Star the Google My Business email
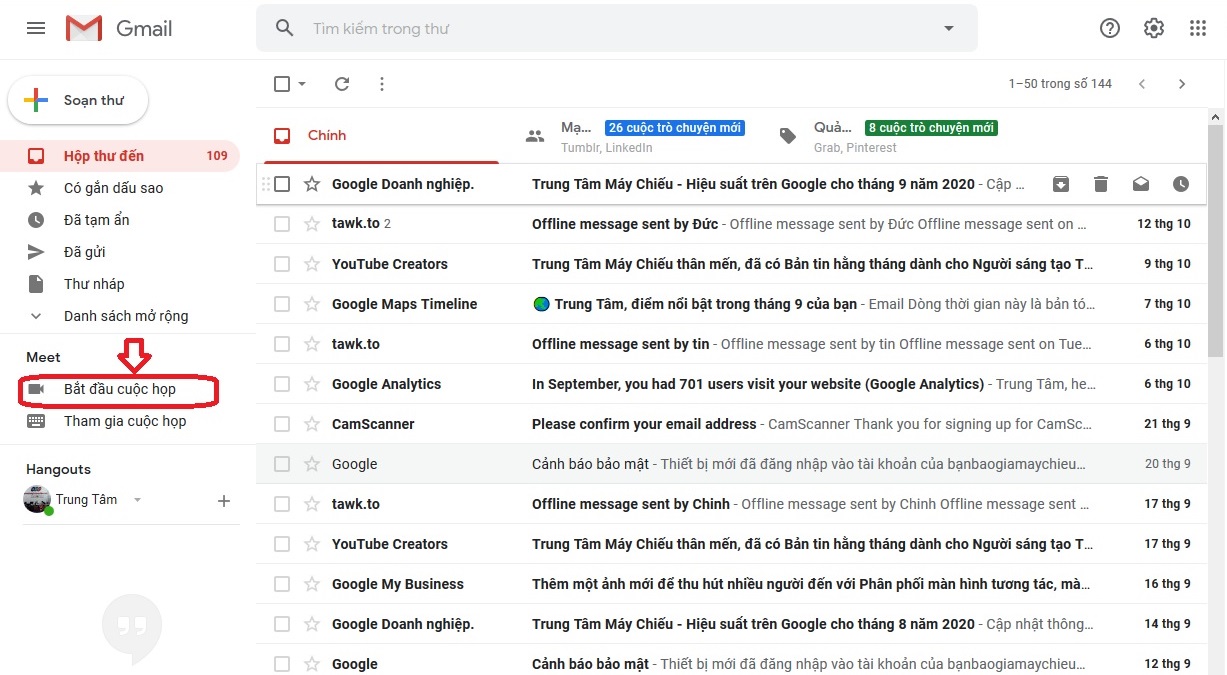Image resolution: width=1227 pixels, height=675 pixels. 312,584
